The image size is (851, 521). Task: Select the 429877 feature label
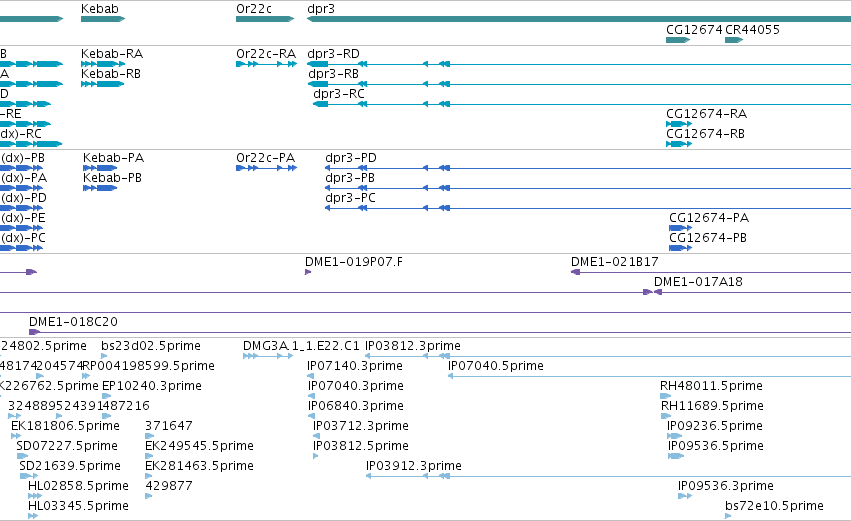click(169, 487)
